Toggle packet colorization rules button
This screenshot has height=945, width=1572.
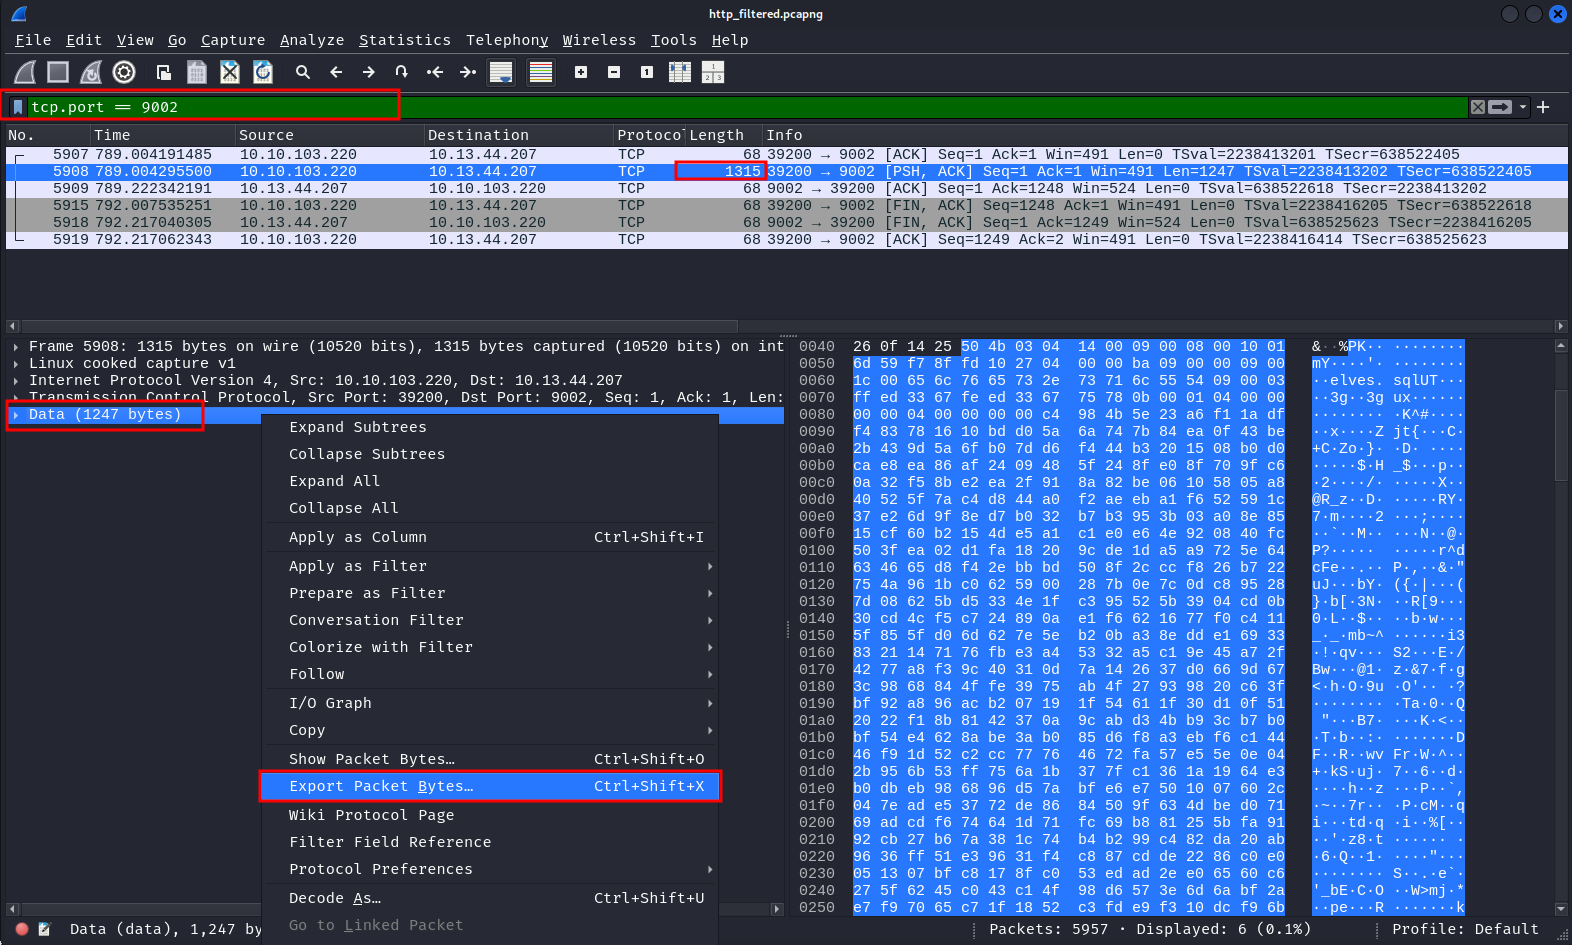coord(541,72)
